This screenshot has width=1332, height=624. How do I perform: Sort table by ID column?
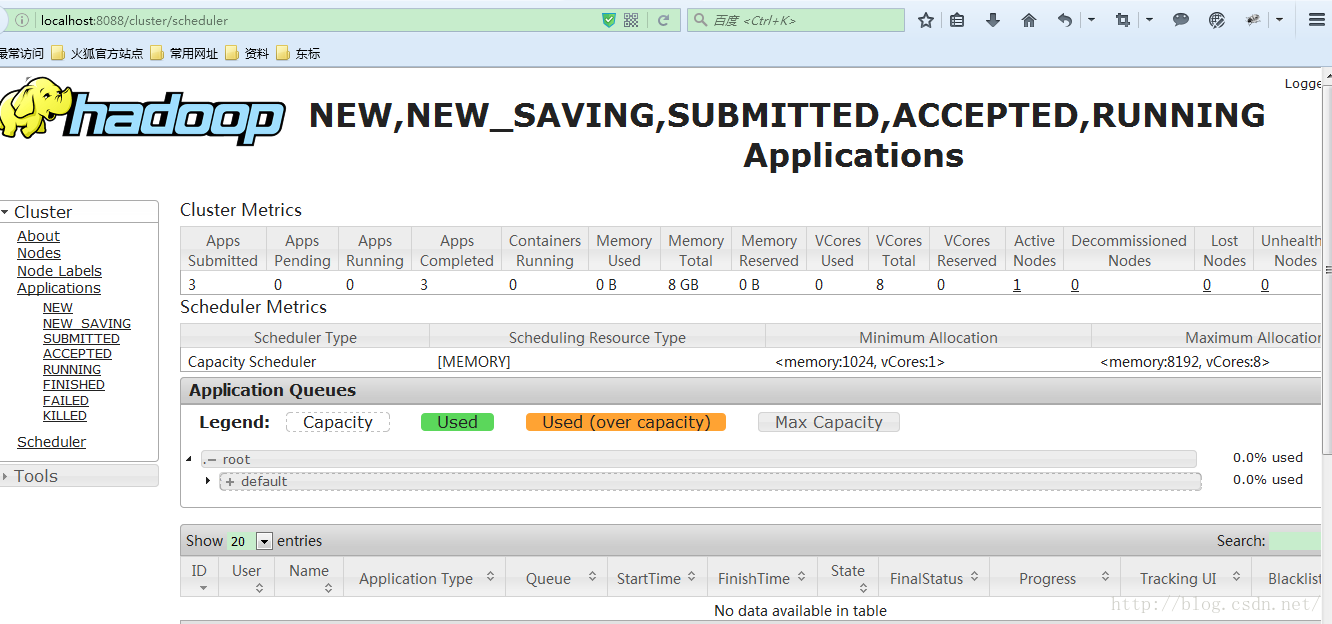(x=199, y=577)
